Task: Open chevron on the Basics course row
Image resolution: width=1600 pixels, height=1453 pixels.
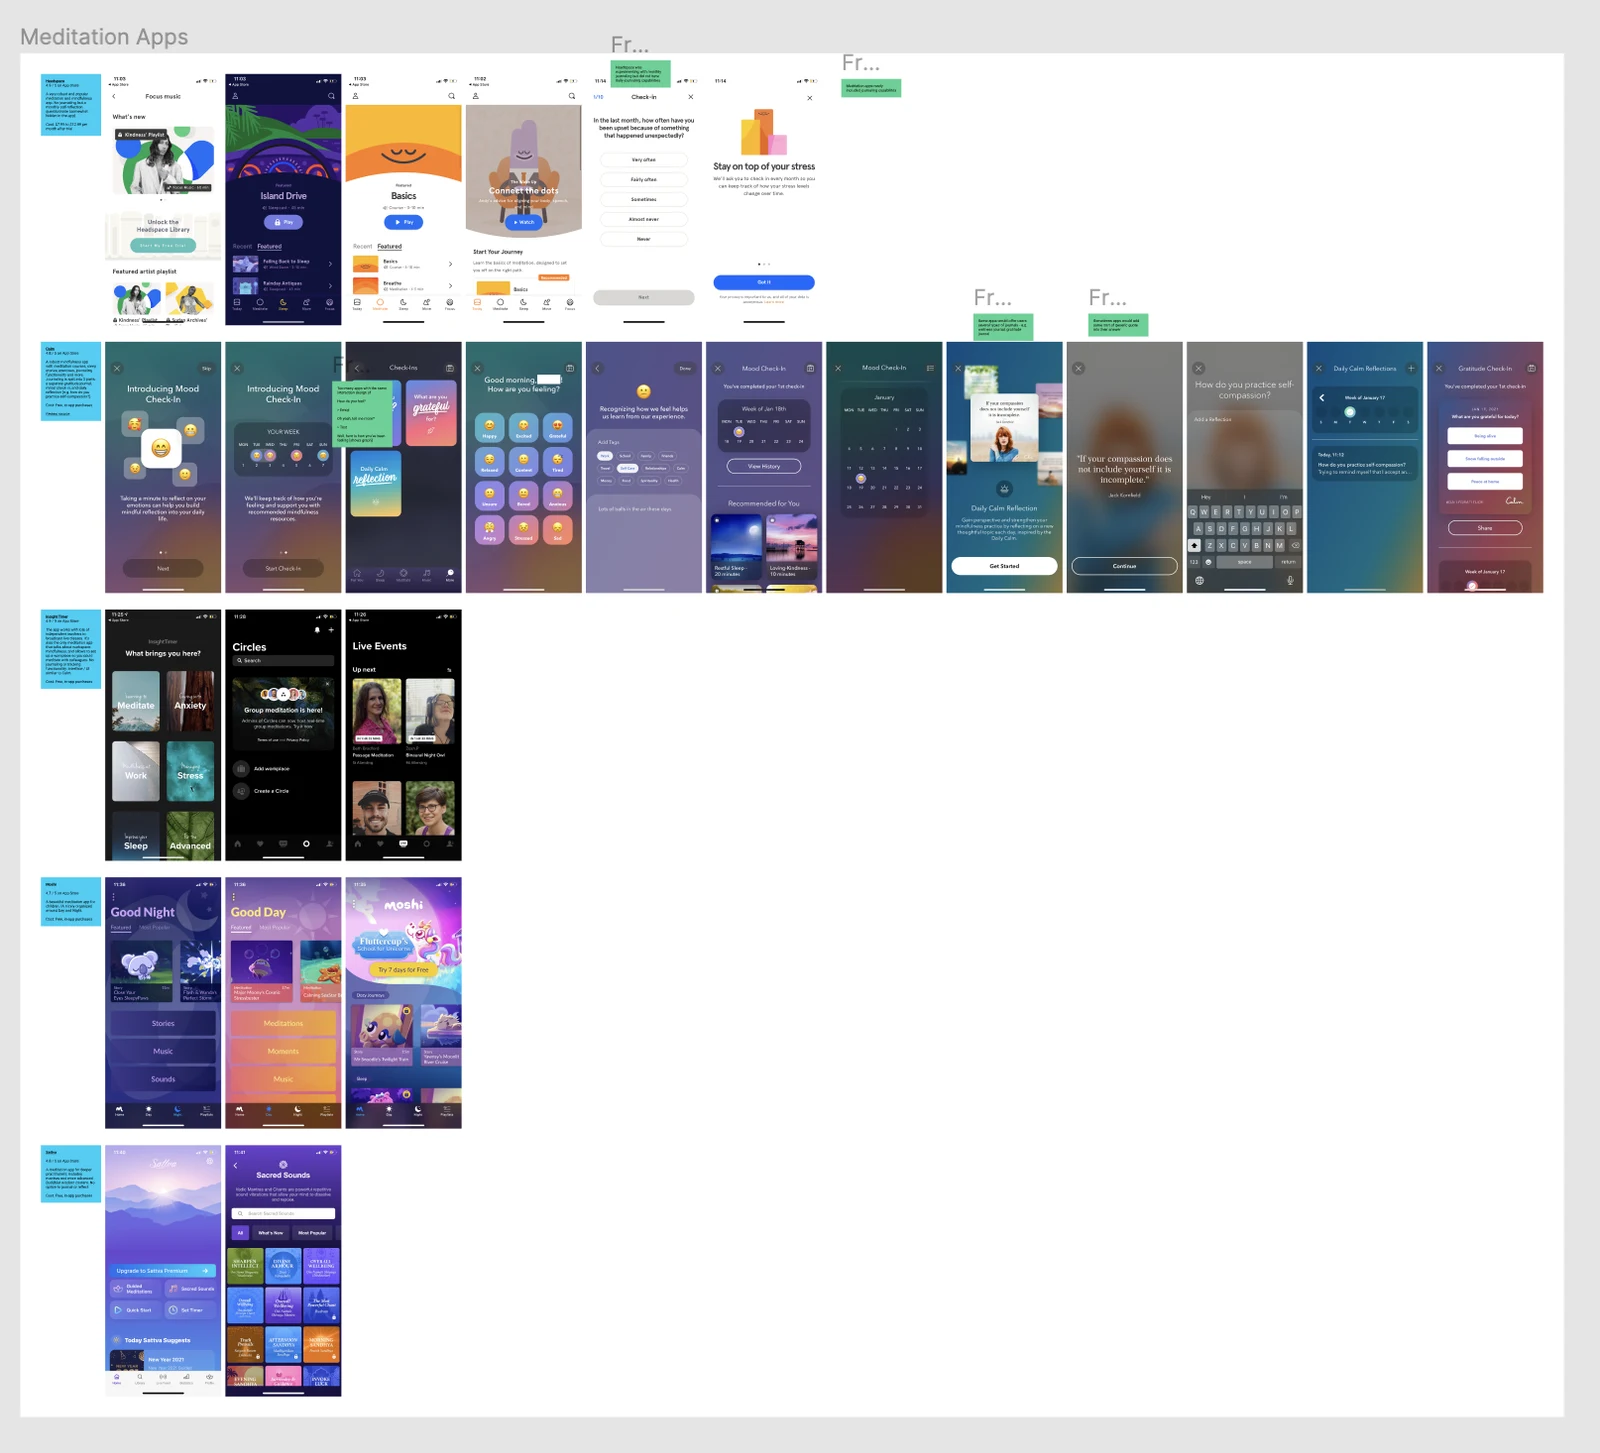Action: [x=450, y=264]
